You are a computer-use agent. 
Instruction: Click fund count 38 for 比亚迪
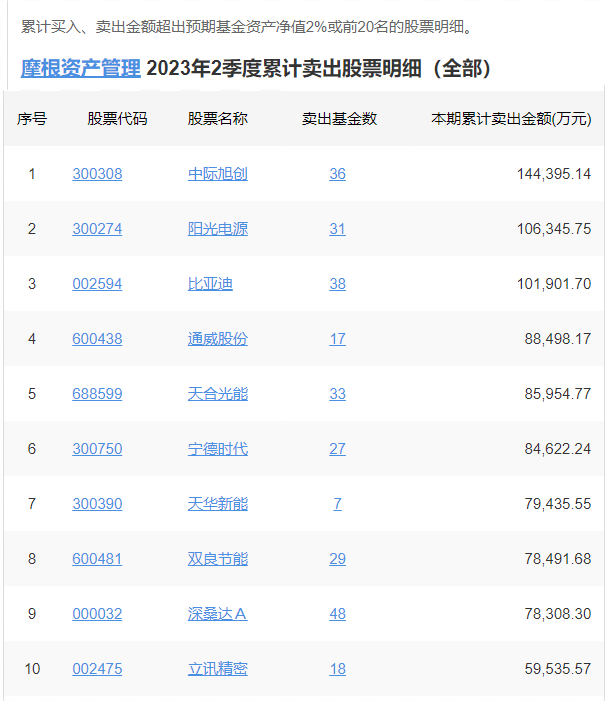click(337, 284)
